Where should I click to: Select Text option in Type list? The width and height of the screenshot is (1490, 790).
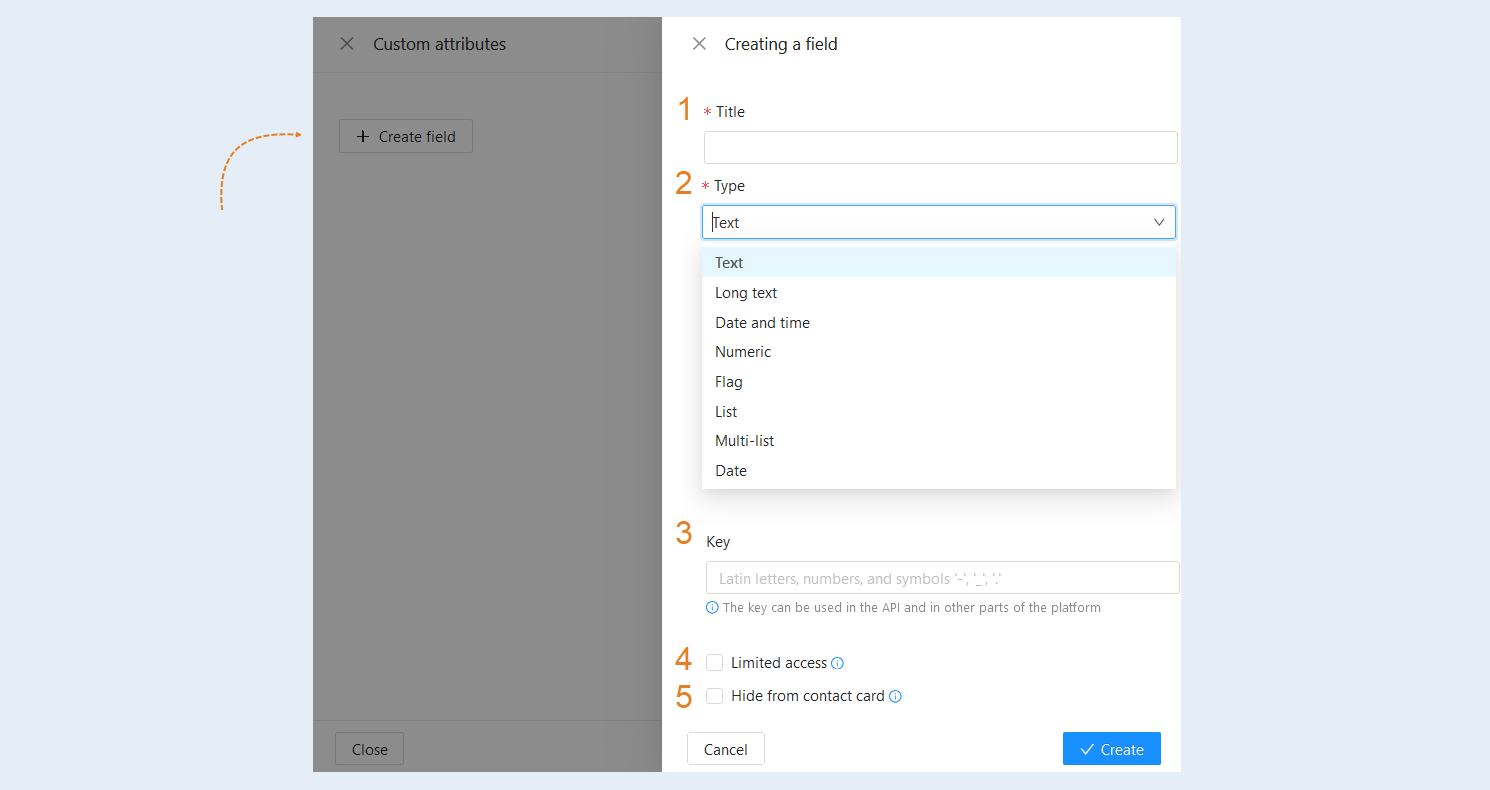tap(939, 263)
